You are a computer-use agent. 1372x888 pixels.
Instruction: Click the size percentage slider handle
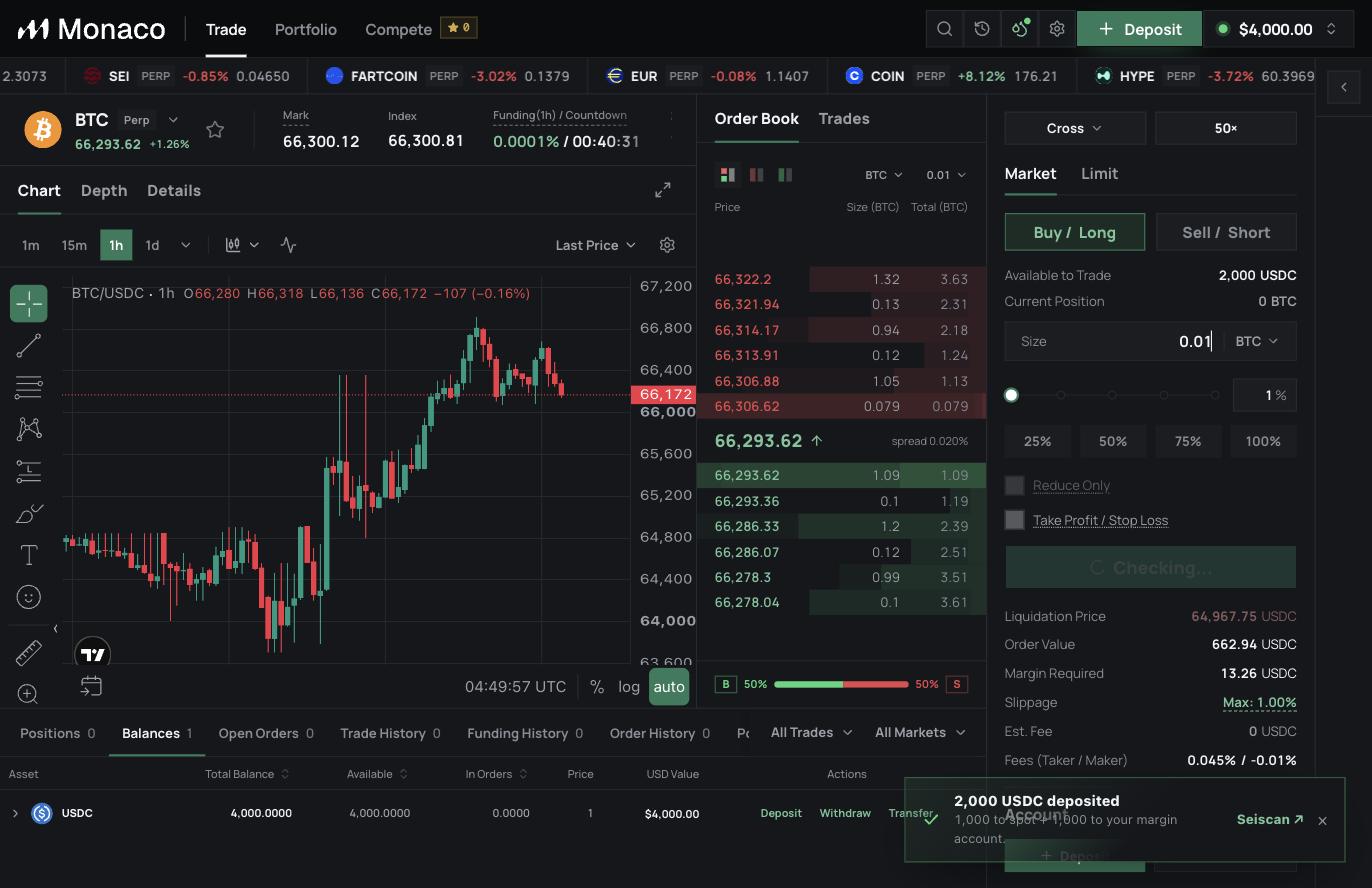pyautogui.click(x=1011, y=395)
